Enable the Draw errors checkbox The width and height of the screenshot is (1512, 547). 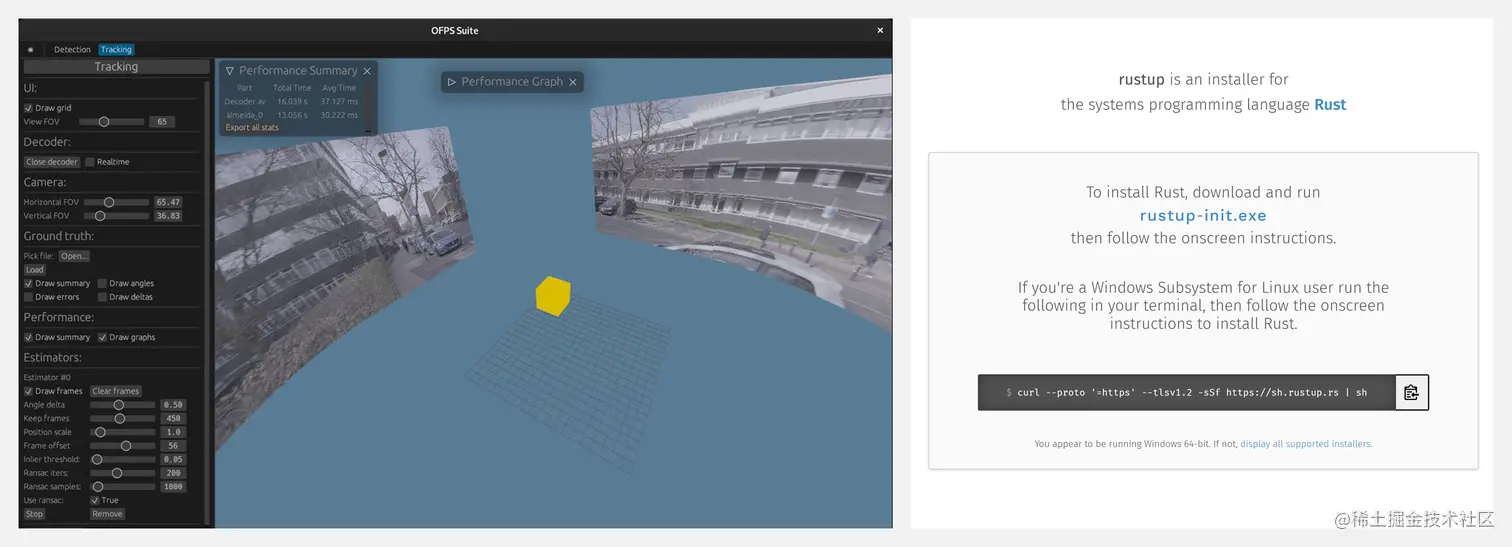pyautogui.click(x=28, y=297)
